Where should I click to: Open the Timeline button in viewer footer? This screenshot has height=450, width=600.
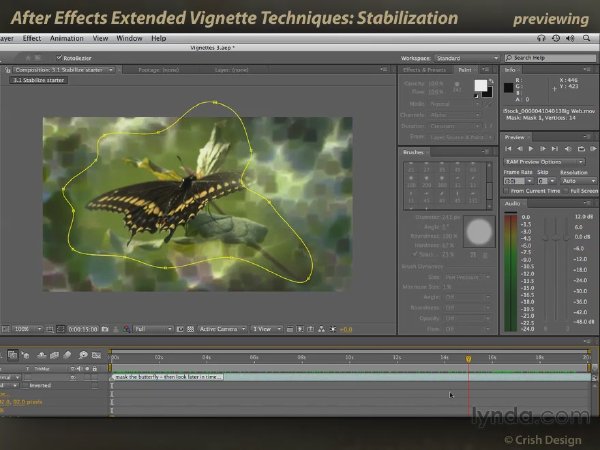tap(311, 329)
